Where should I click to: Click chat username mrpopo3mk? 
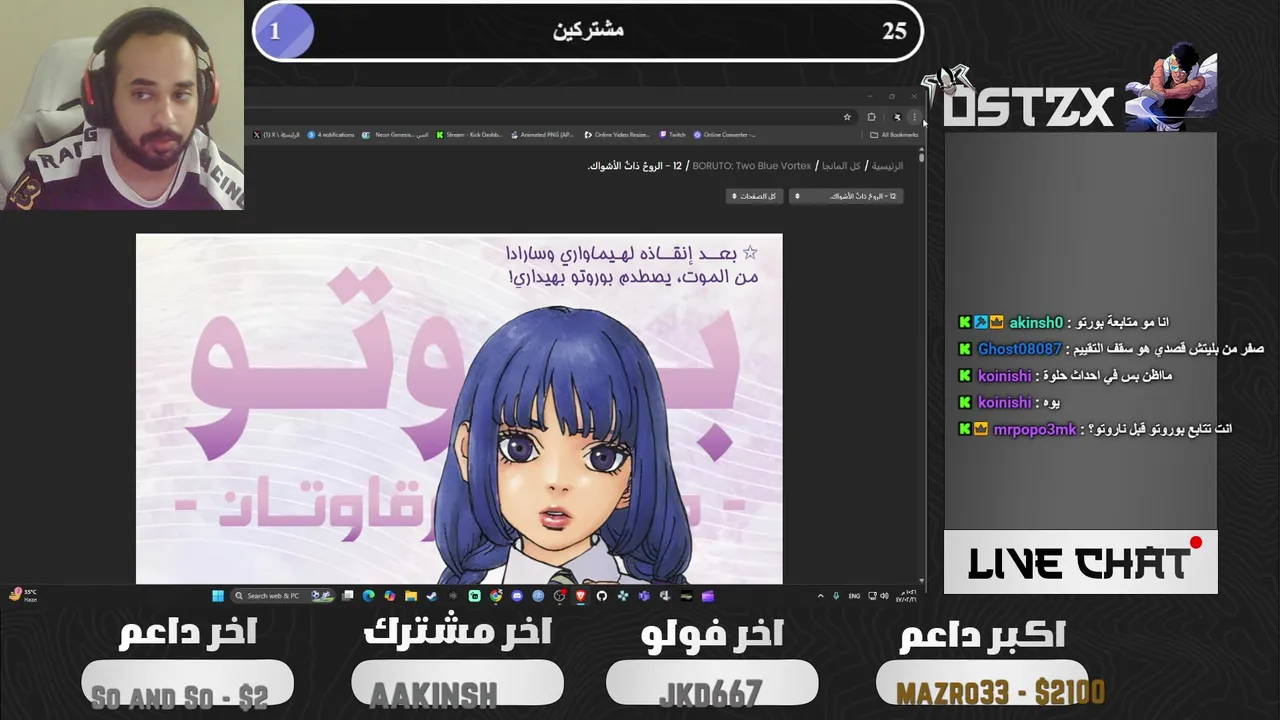point(1035,429)
